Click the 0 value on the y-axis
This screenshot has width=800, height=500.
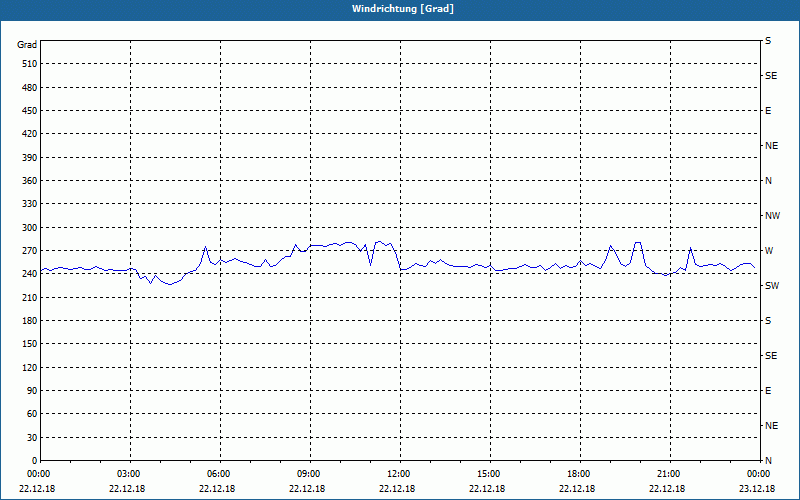[35, 461]
